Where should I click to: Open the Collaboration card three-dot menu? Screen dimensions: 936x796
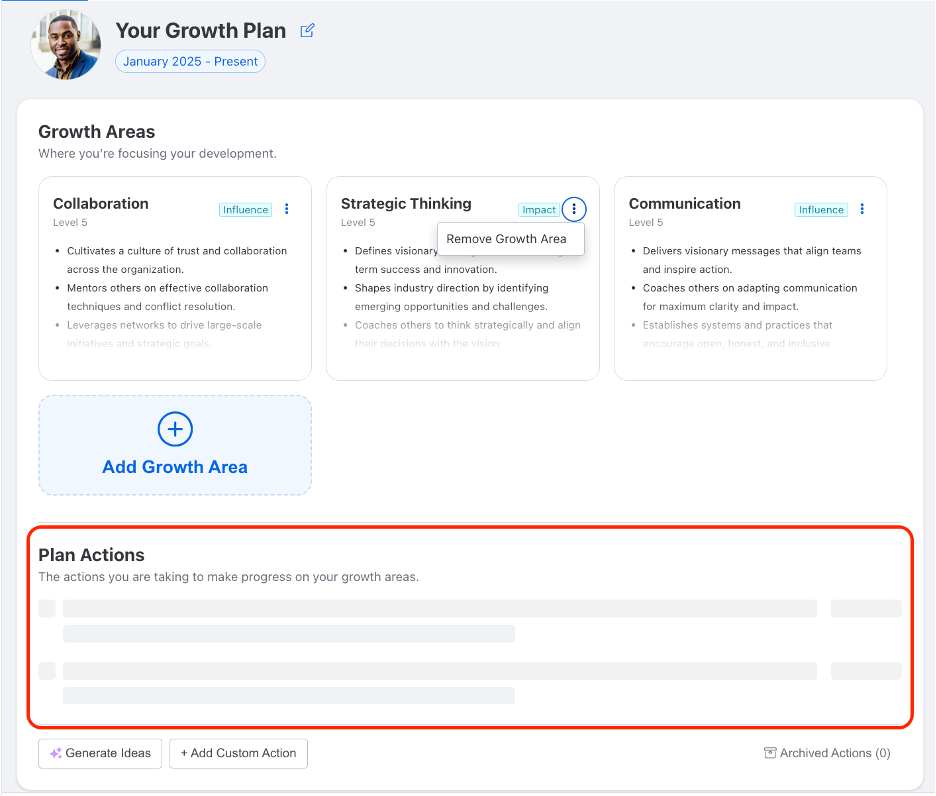point(287,209)
